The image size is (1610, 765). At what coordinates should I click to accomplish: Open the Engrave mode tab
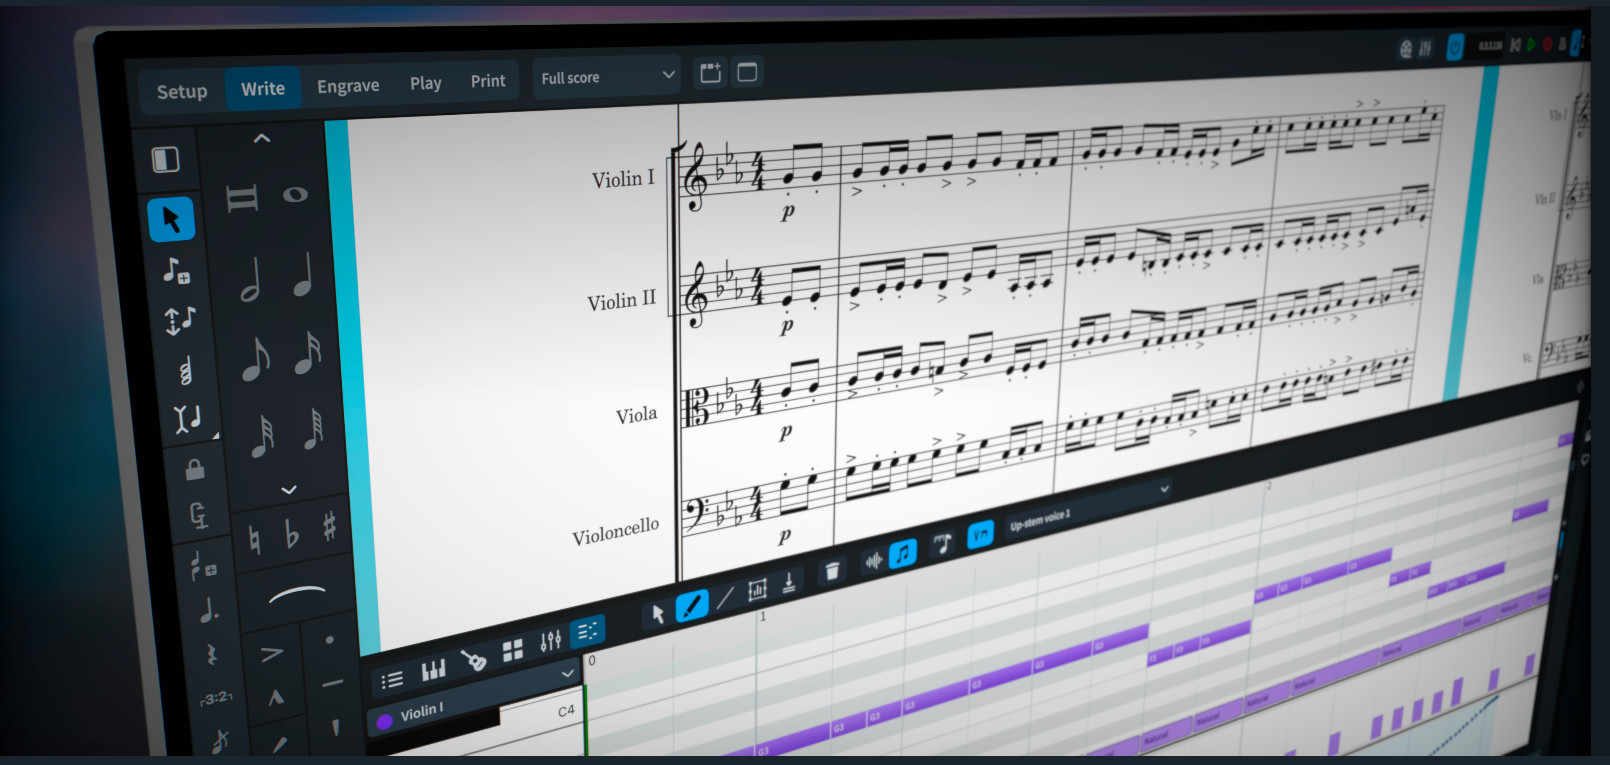pyautogui.click(x=348, y=86)
